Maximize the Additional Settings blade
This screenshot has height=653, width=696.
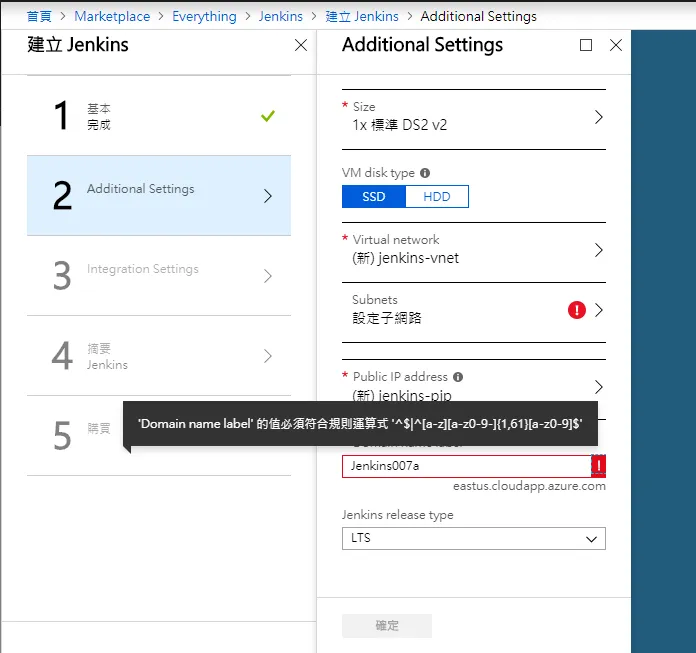pos(586,45)
